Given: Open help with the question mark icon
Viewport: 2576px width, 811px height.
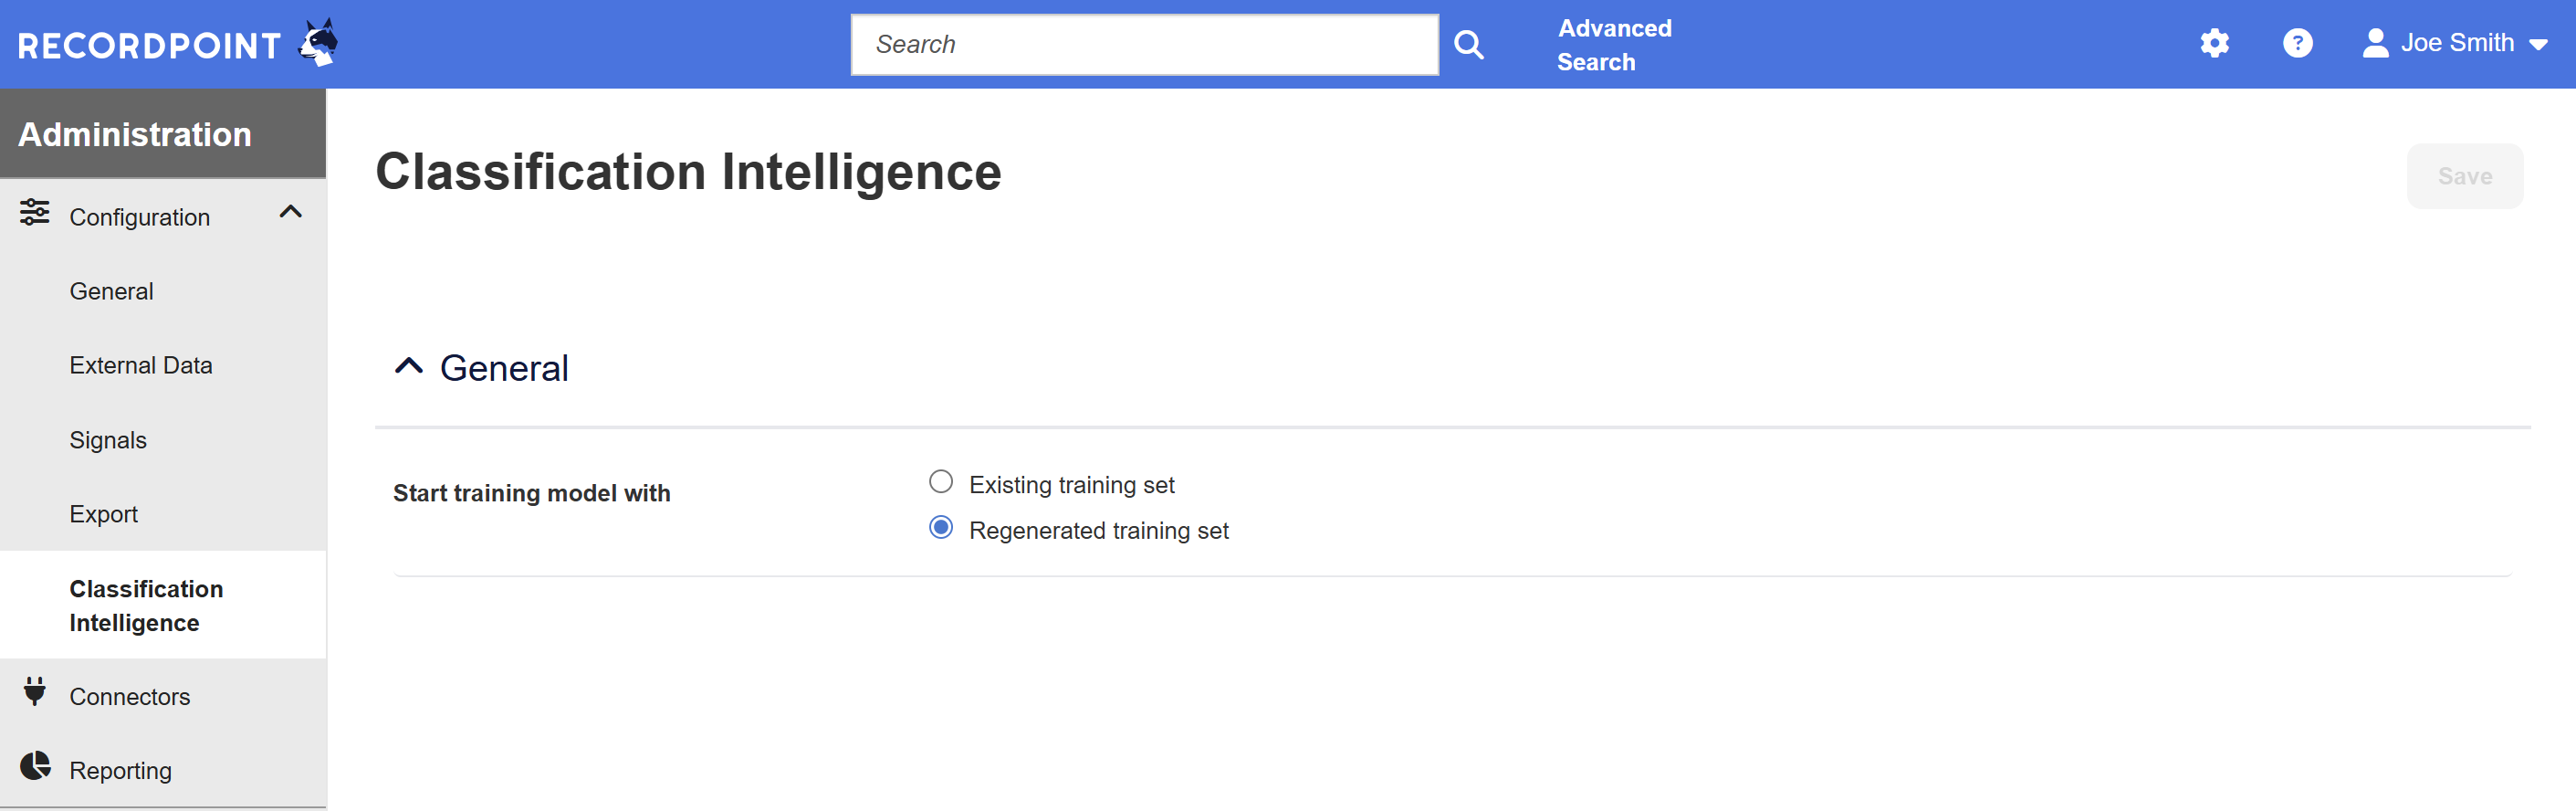Looking at the screenshot, I should 2297,43.
